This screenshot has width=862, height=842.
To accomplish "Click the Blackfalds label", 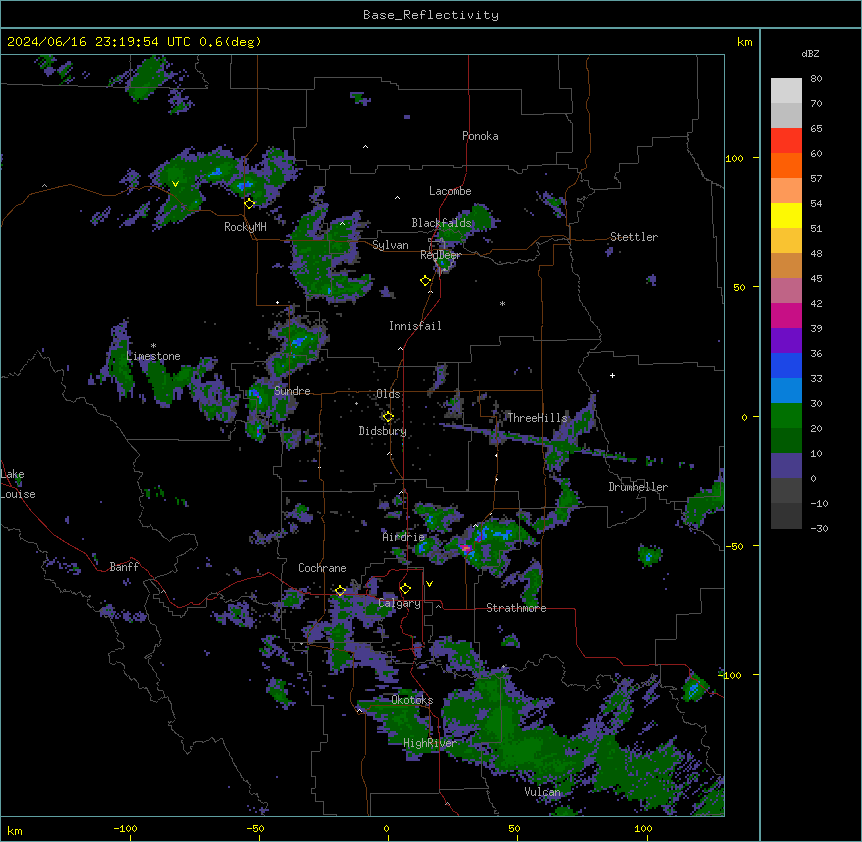I will [441, 223].
